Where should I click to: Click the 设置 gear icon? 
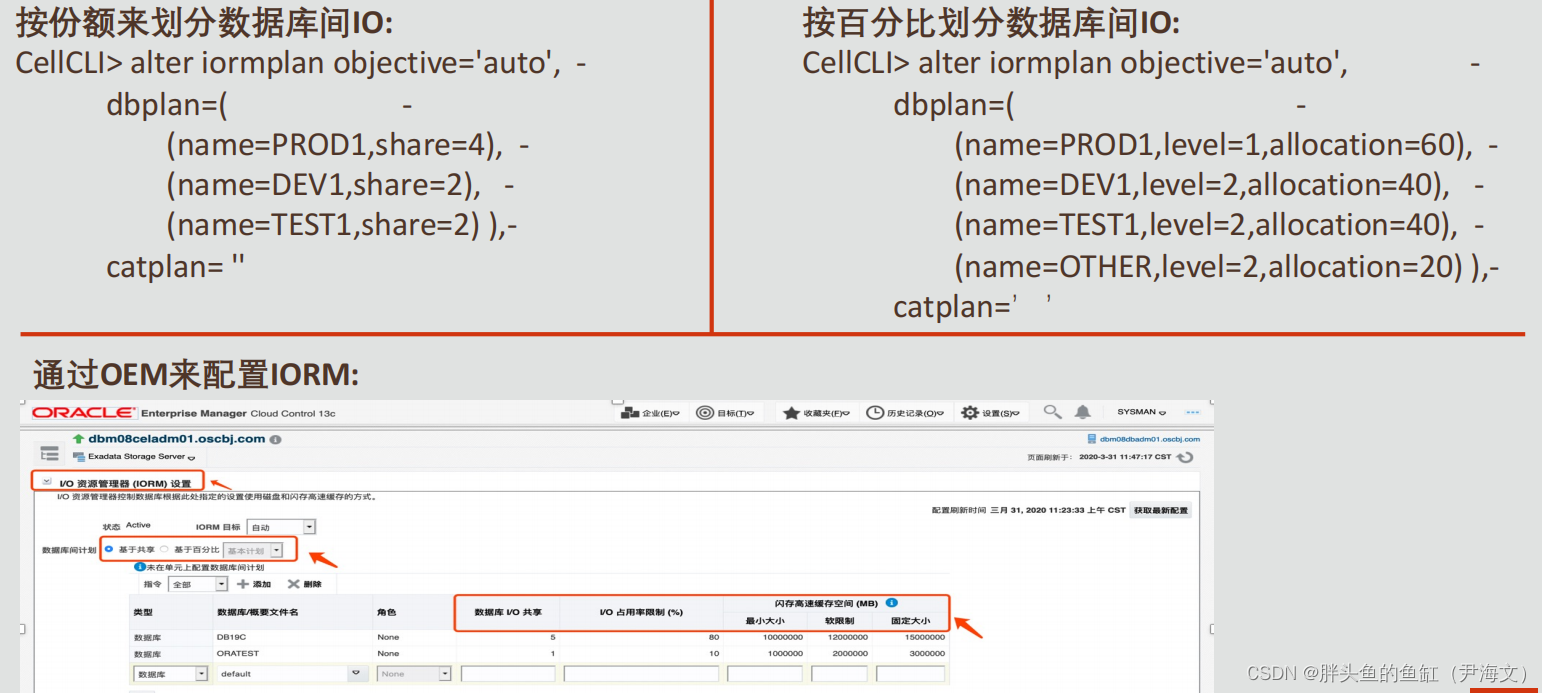point(969,413)
